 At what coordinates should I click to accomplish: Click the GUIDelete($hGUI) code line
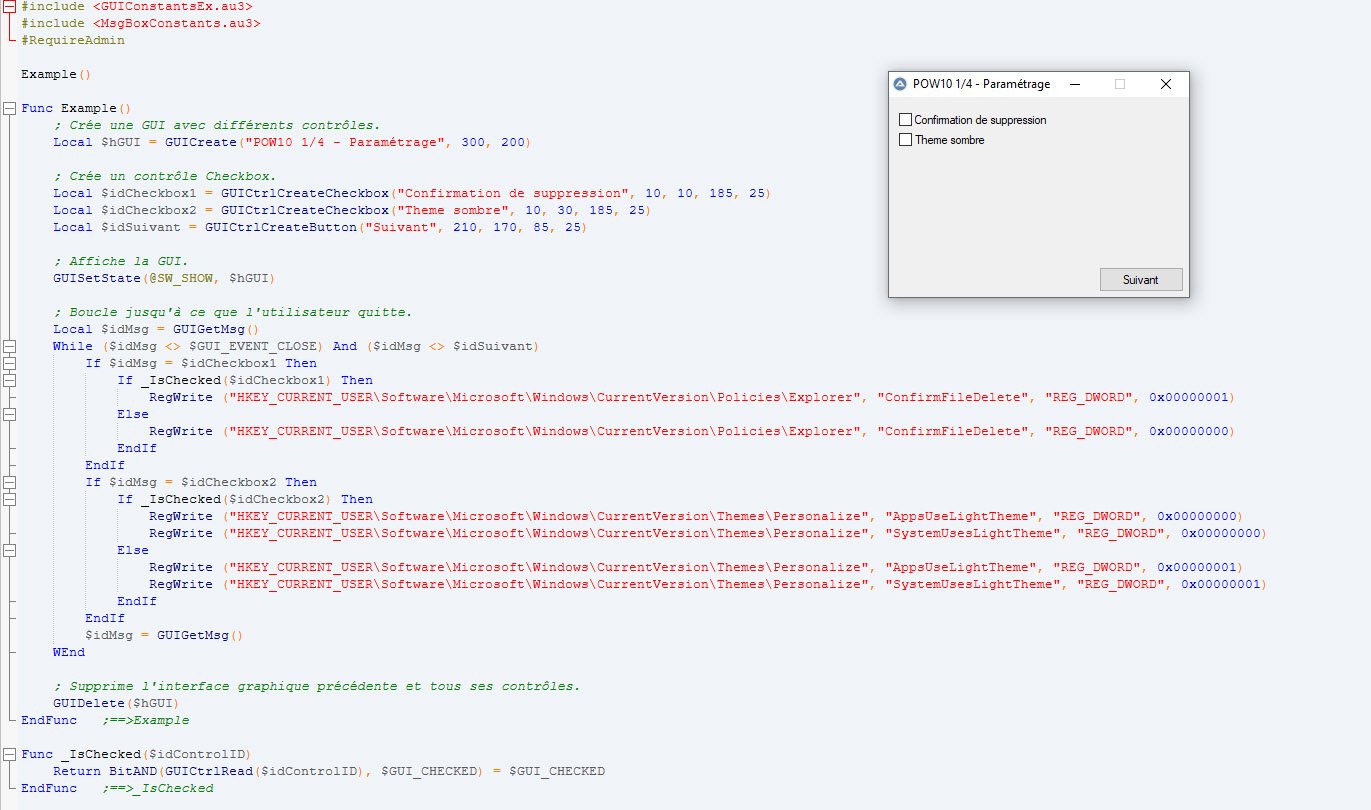[x=101, y=703]
